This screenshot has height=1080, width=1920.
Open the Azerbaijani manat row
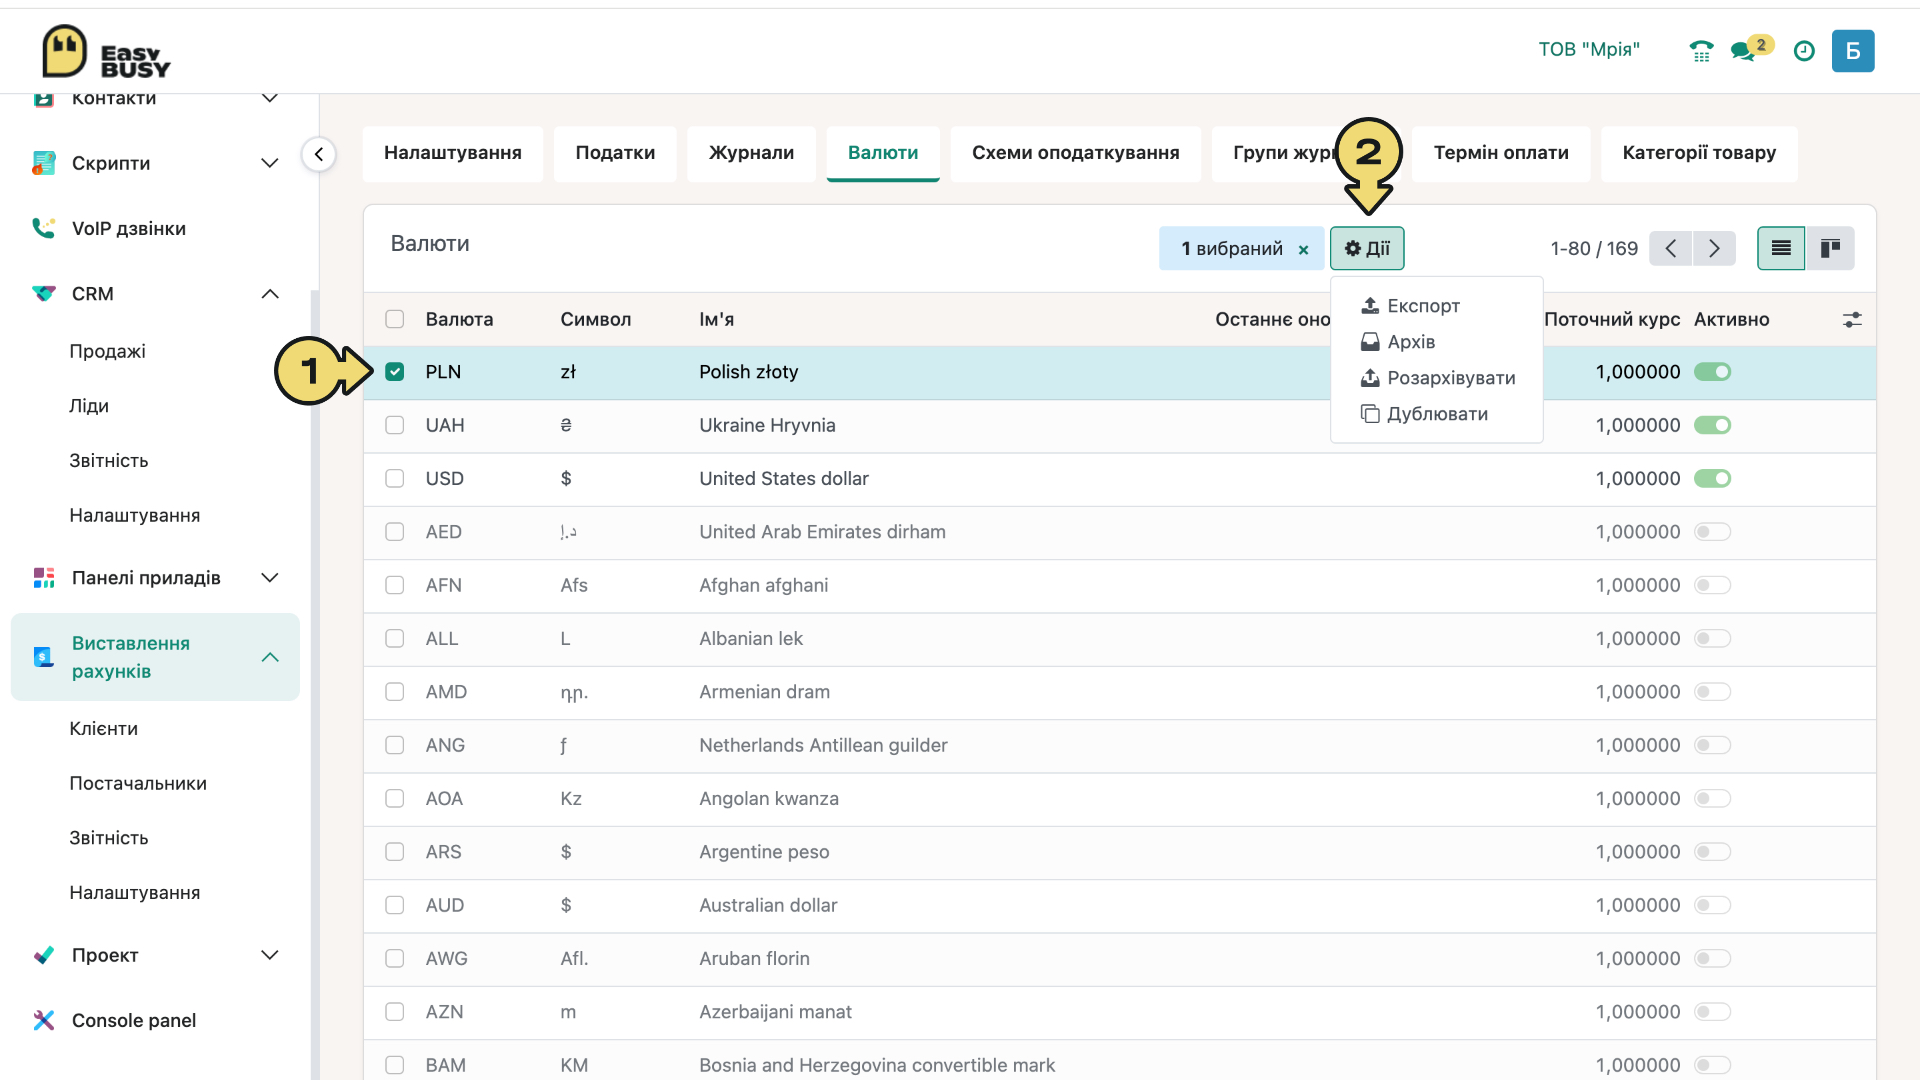[x=1119, y=1012]
